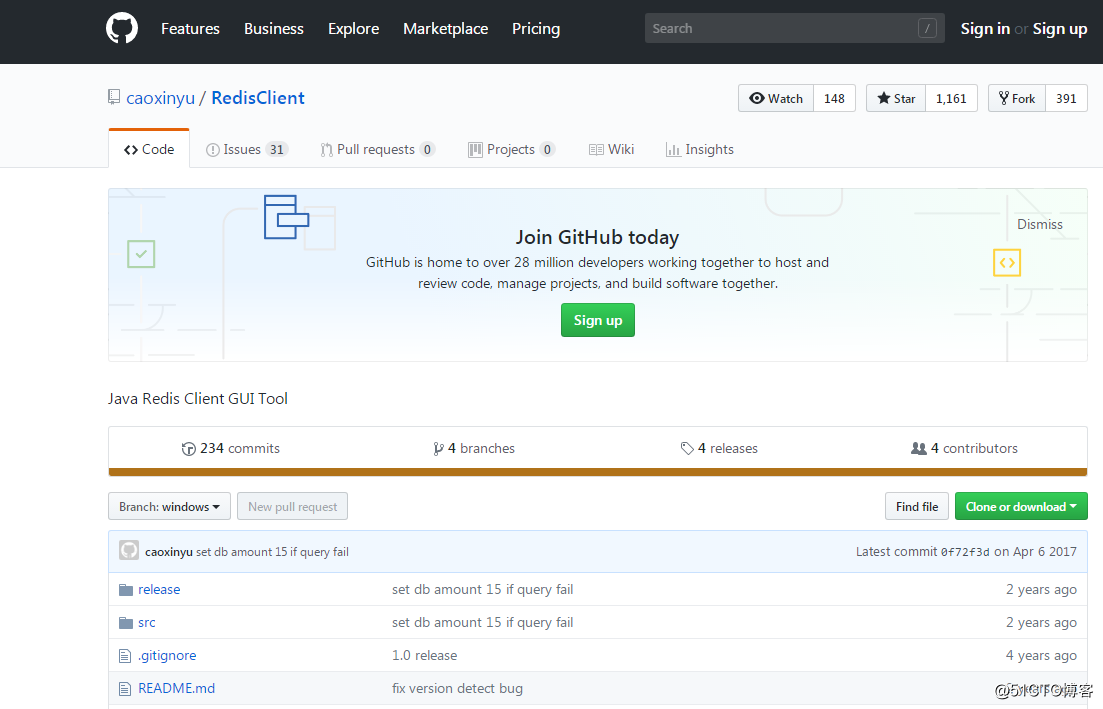Open Explore in the top navigation

click(353, 29)
